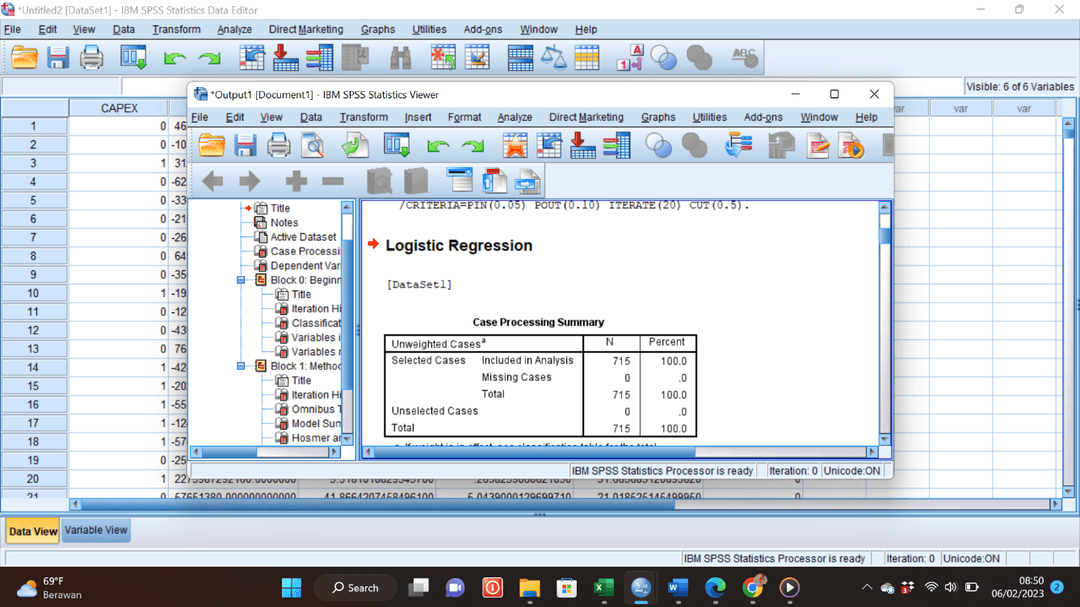This screenshot has width=1080, height=607.
Task: Collapse Block 1: Method node in outline
Action: [x=241, y=366]
